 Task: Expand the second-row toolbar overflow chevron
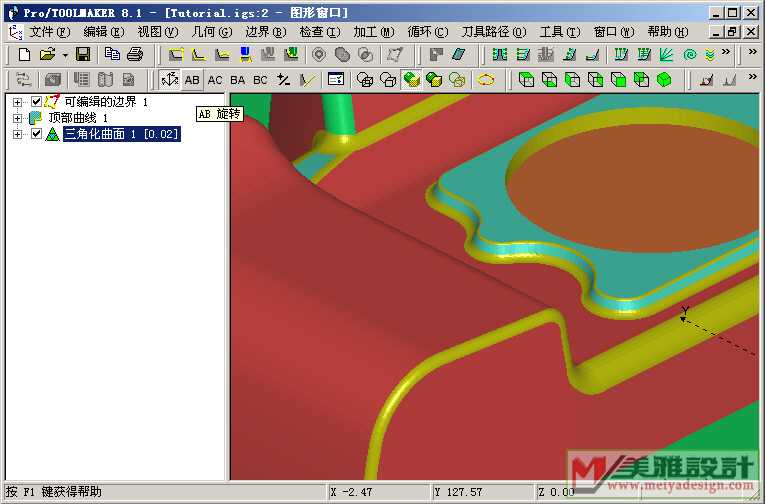pos(753,77)
